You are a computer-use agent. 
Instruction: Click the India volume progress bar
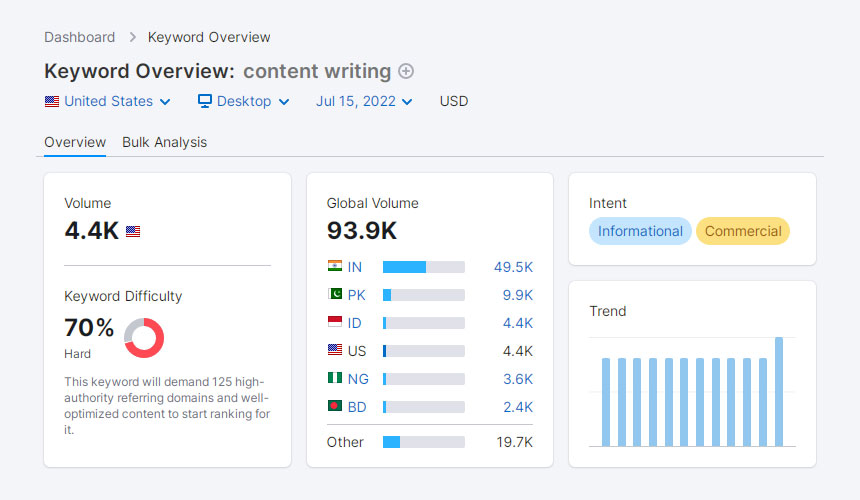[423, 267]
